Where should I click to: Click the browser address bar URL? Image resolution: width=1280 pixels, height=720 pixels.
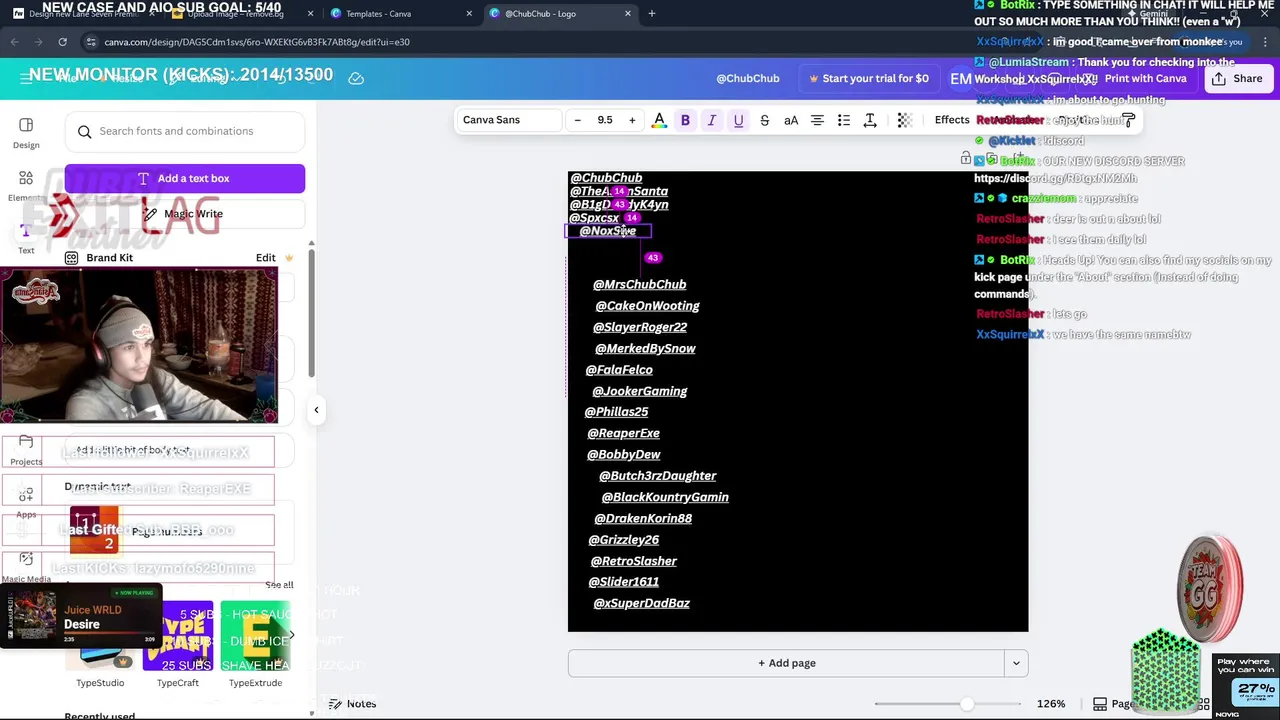257,42
